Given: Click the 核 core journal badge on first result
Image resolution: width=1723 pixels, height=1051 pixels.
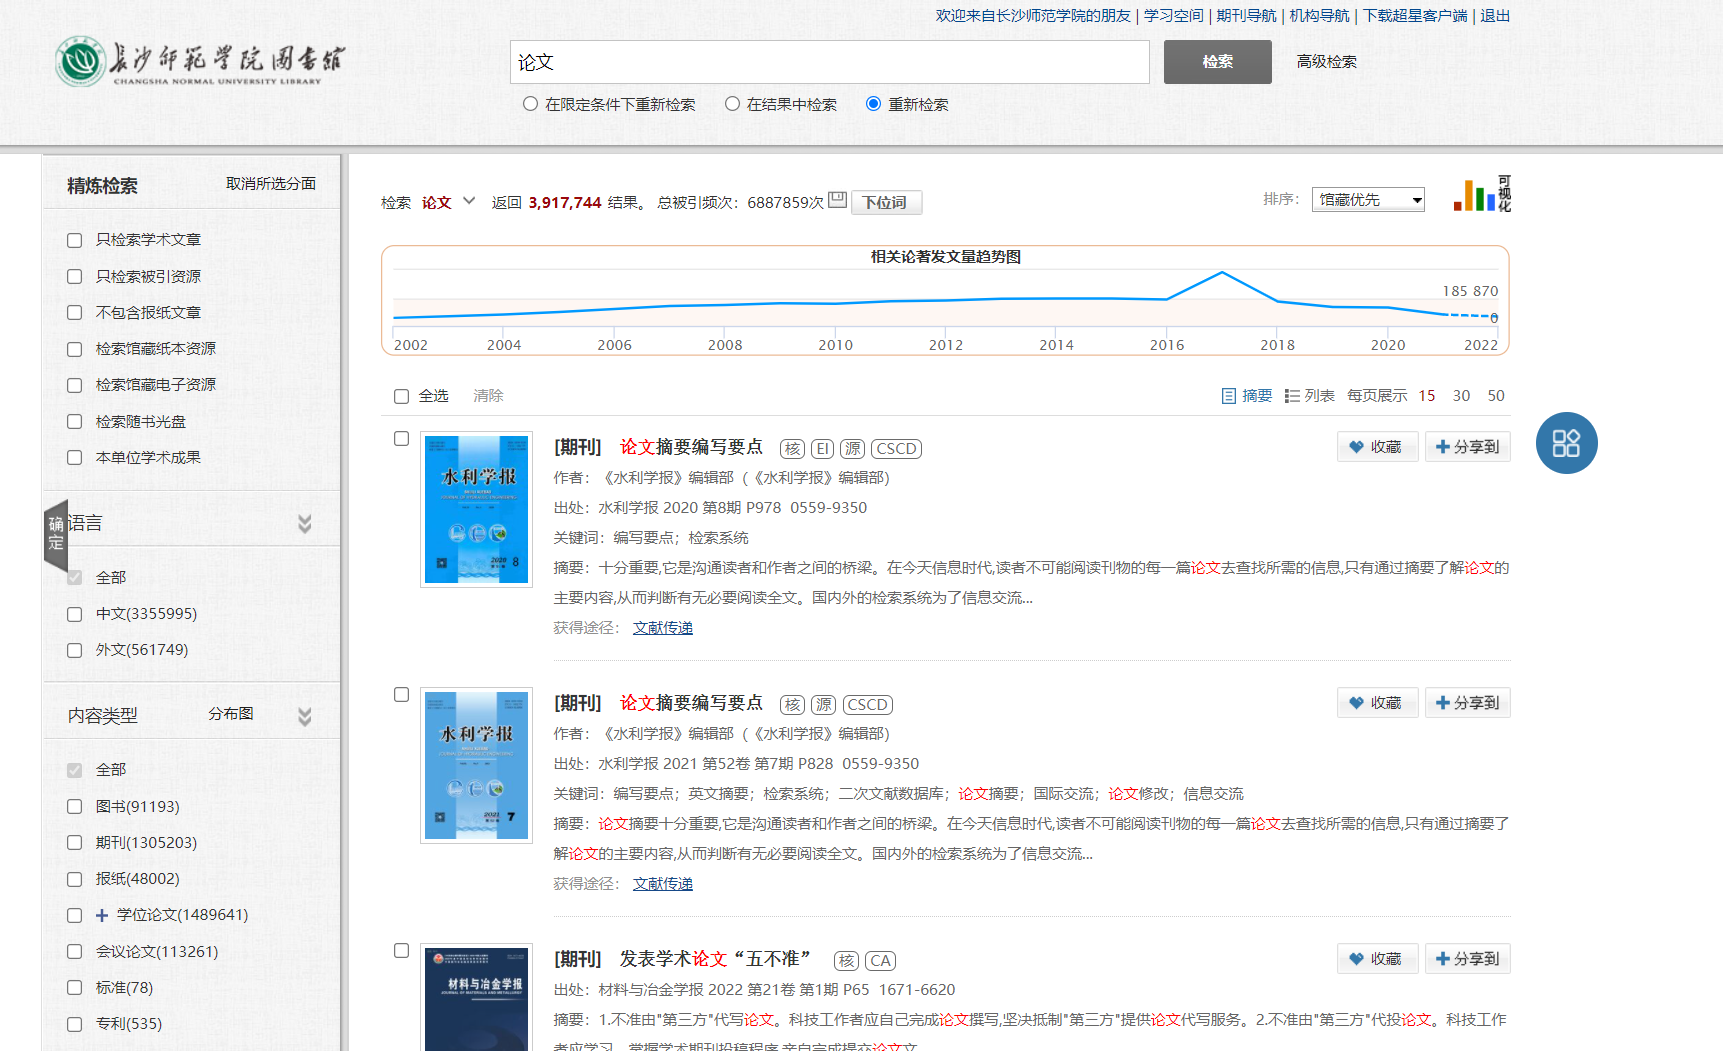Looking at the screenshot, I should click(792, 449).
